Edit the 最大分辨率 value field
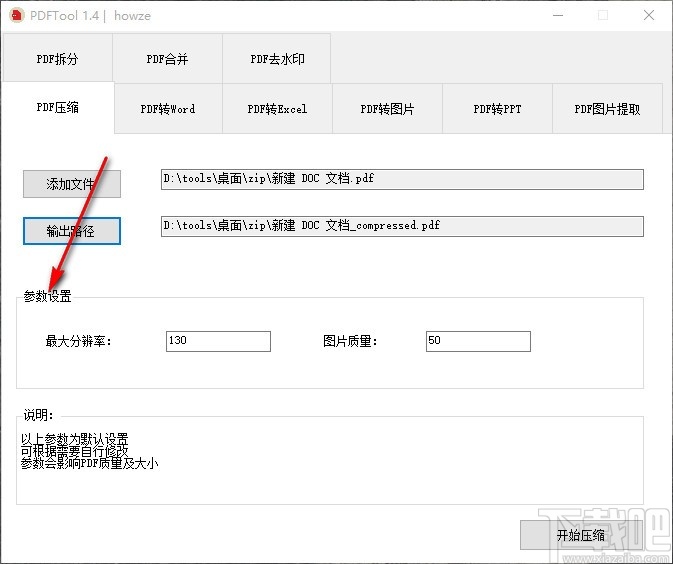The image size is (673, 564). tap(218, 341)
